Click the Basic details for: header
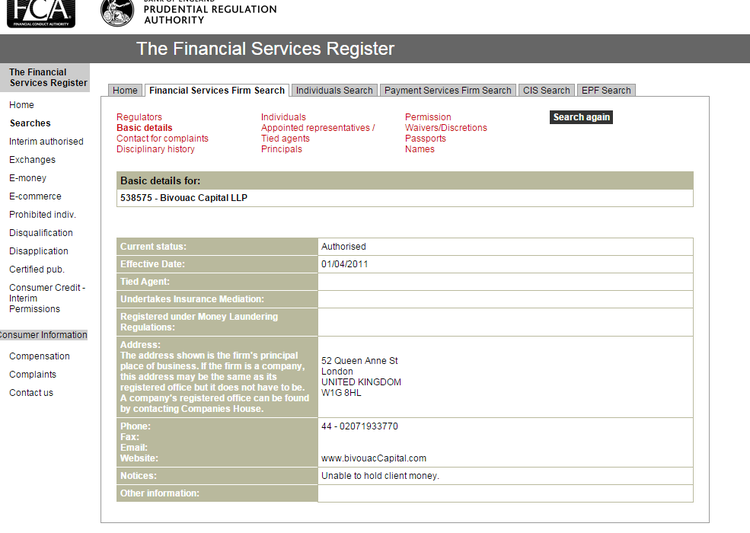 point(160,181)
